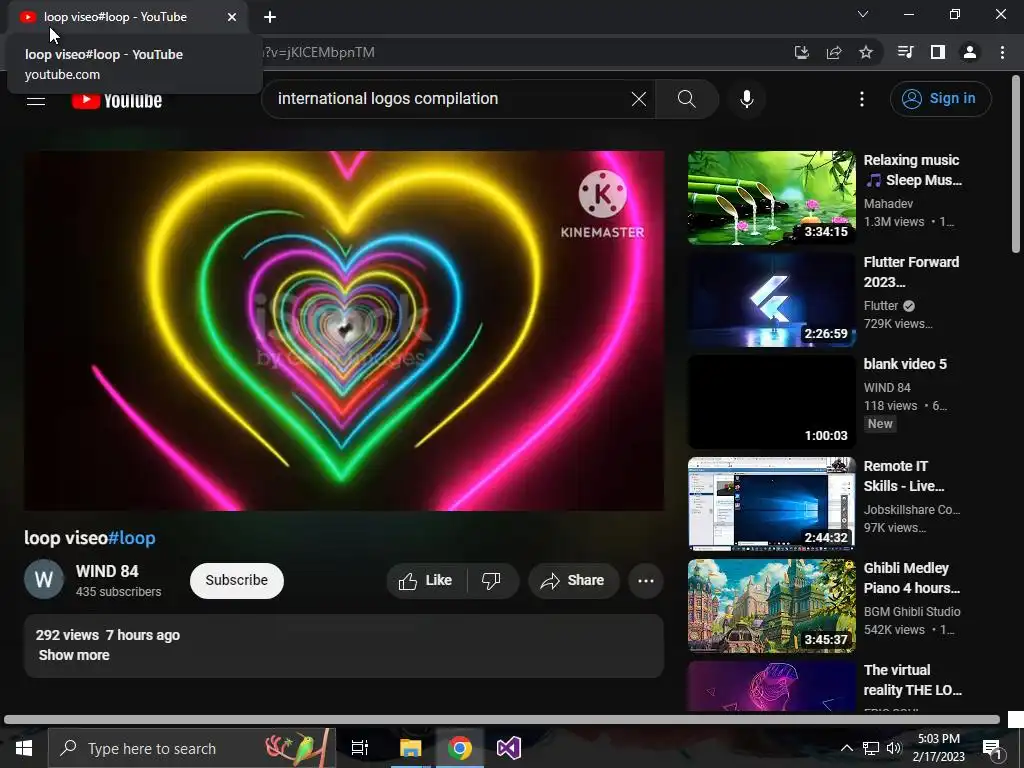Clear the search text with X icon
Viewport: 1024px width, 768px height.
click(x=639, y=99)
